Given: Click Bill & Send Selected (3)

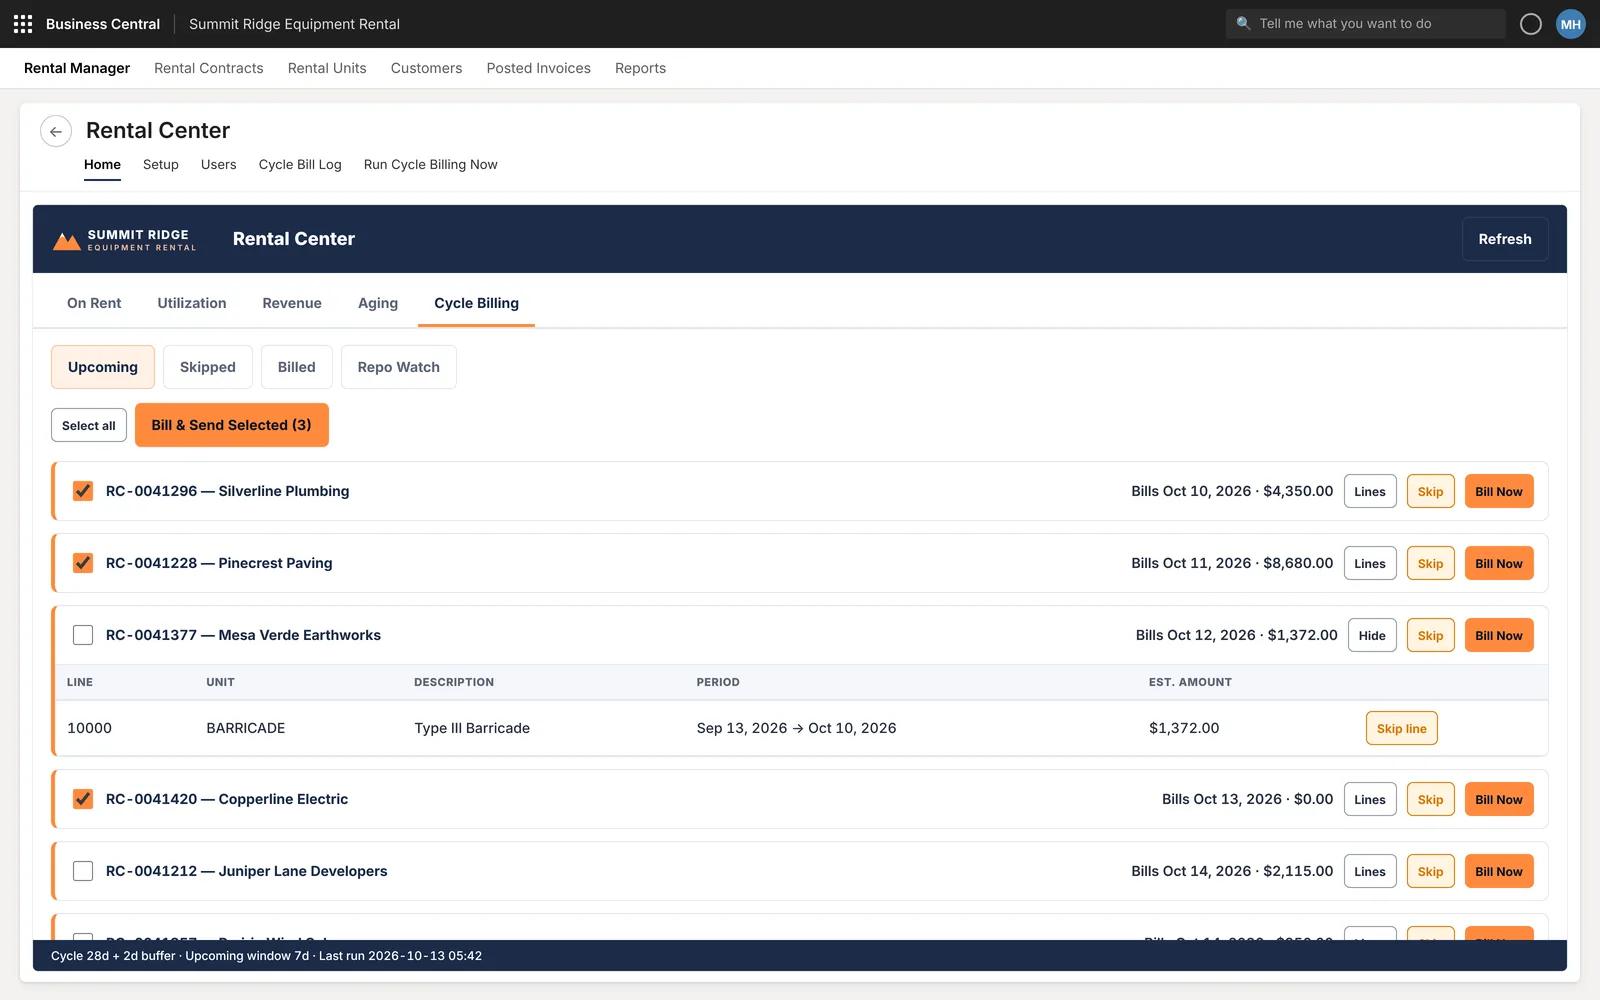Looking at the screenshot, I should pyautogui.click(x=232, y=425).
